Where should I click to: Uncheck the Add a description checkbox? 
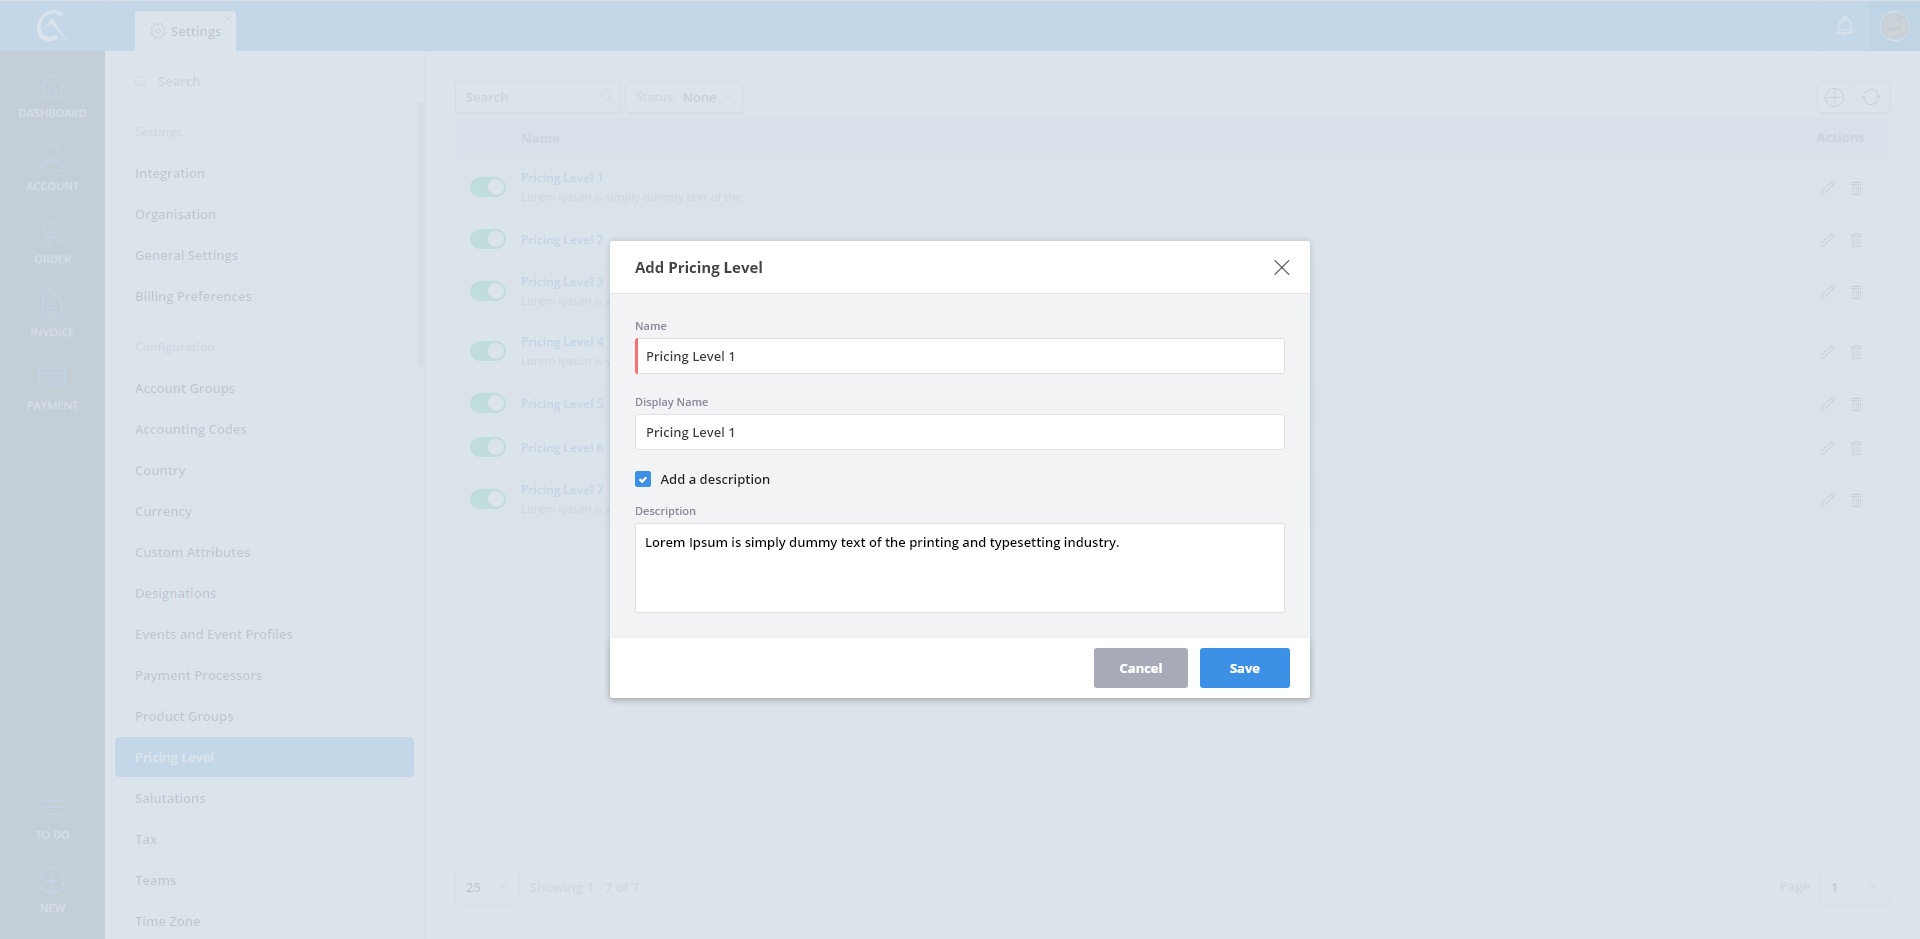[x=643, y=480]
